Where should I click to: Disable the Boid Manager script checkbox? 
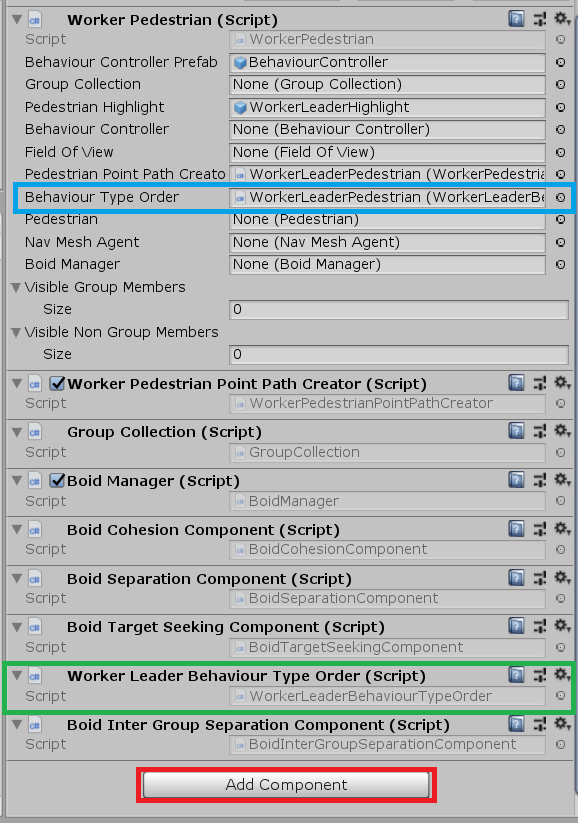pos(57,481)
